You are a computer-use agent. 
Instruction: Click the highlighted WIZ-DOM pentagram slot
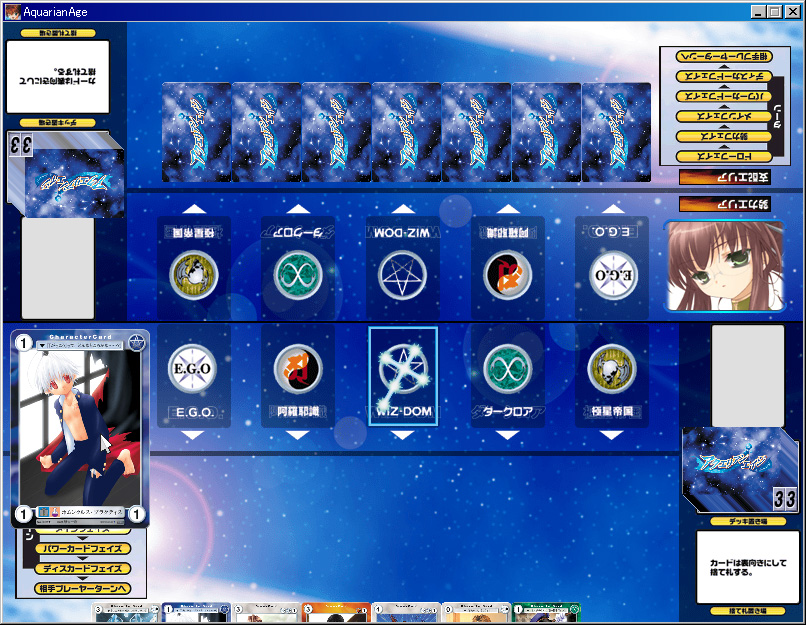pyautogui.click(x=404, y=376)
